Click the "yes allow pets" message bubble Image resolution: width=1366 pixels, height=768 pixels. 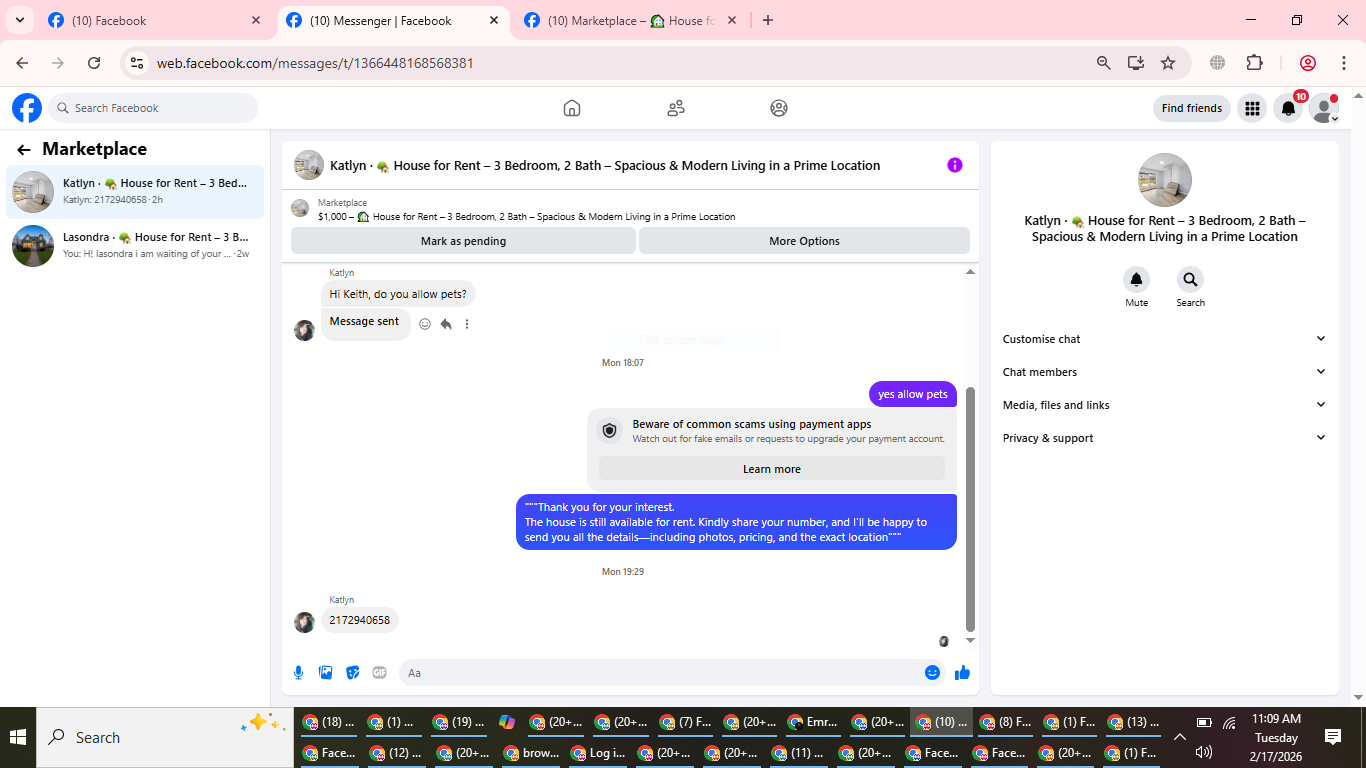(x=912, y=394)
